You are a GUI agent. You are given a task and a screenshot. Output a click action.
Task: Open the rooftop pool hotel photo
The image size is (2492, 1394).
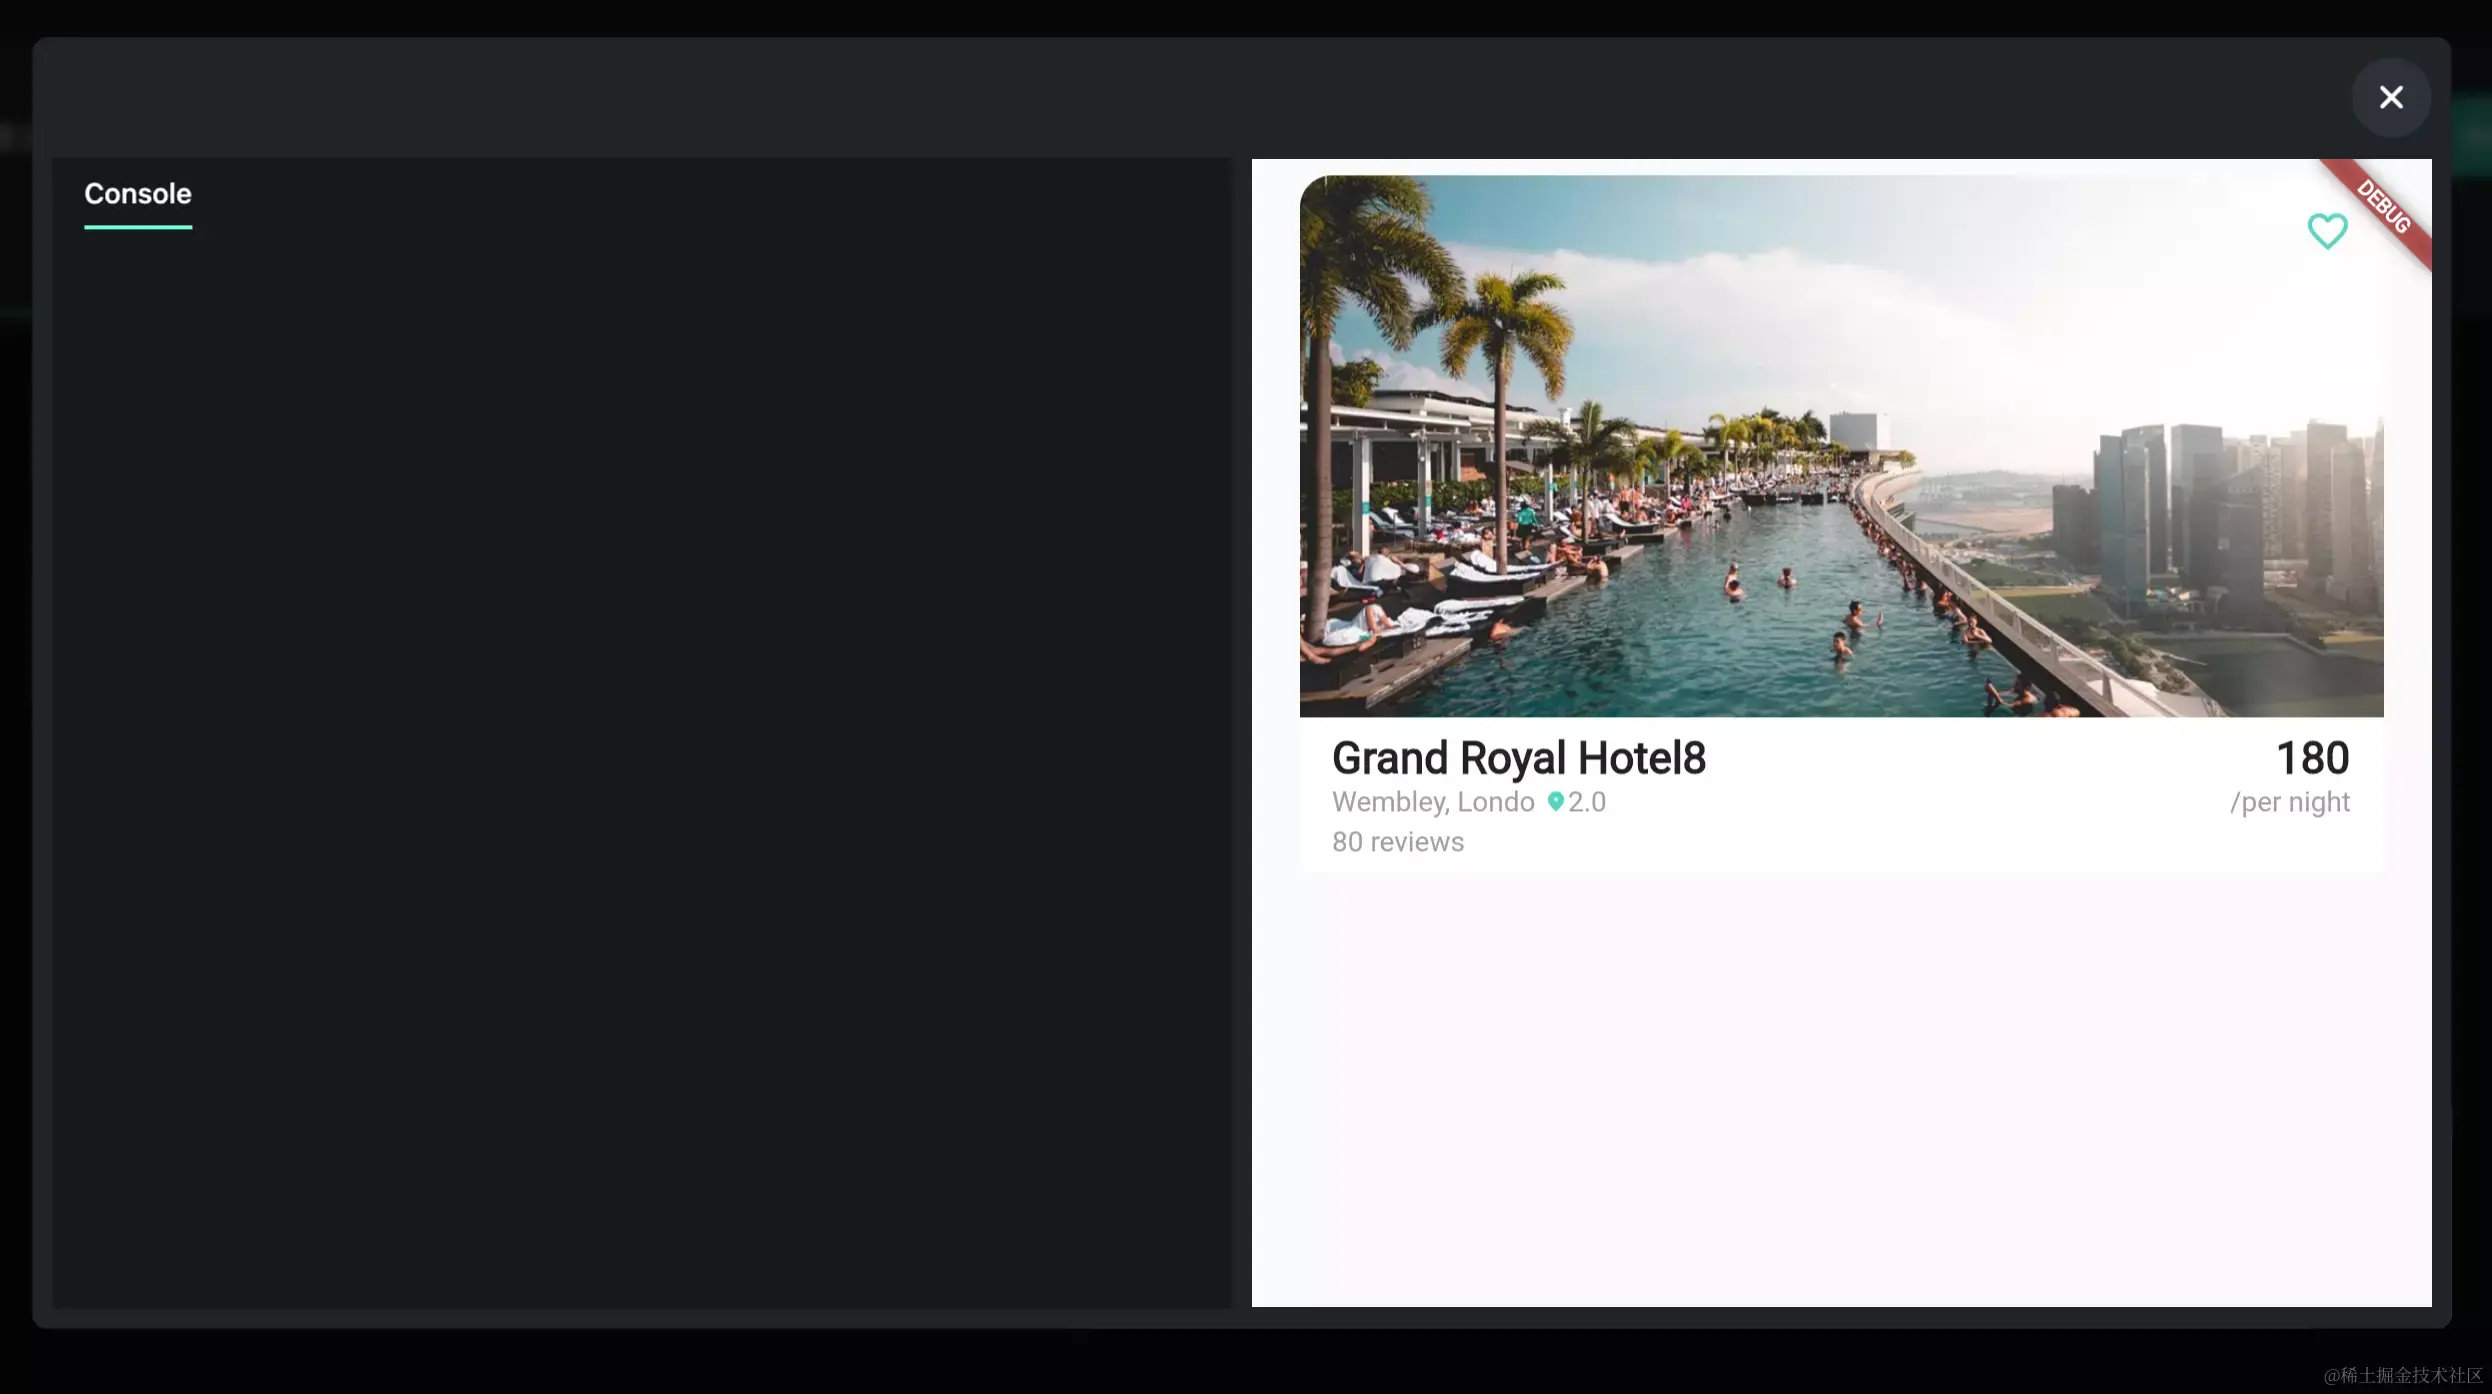(x=1840, y=445)
